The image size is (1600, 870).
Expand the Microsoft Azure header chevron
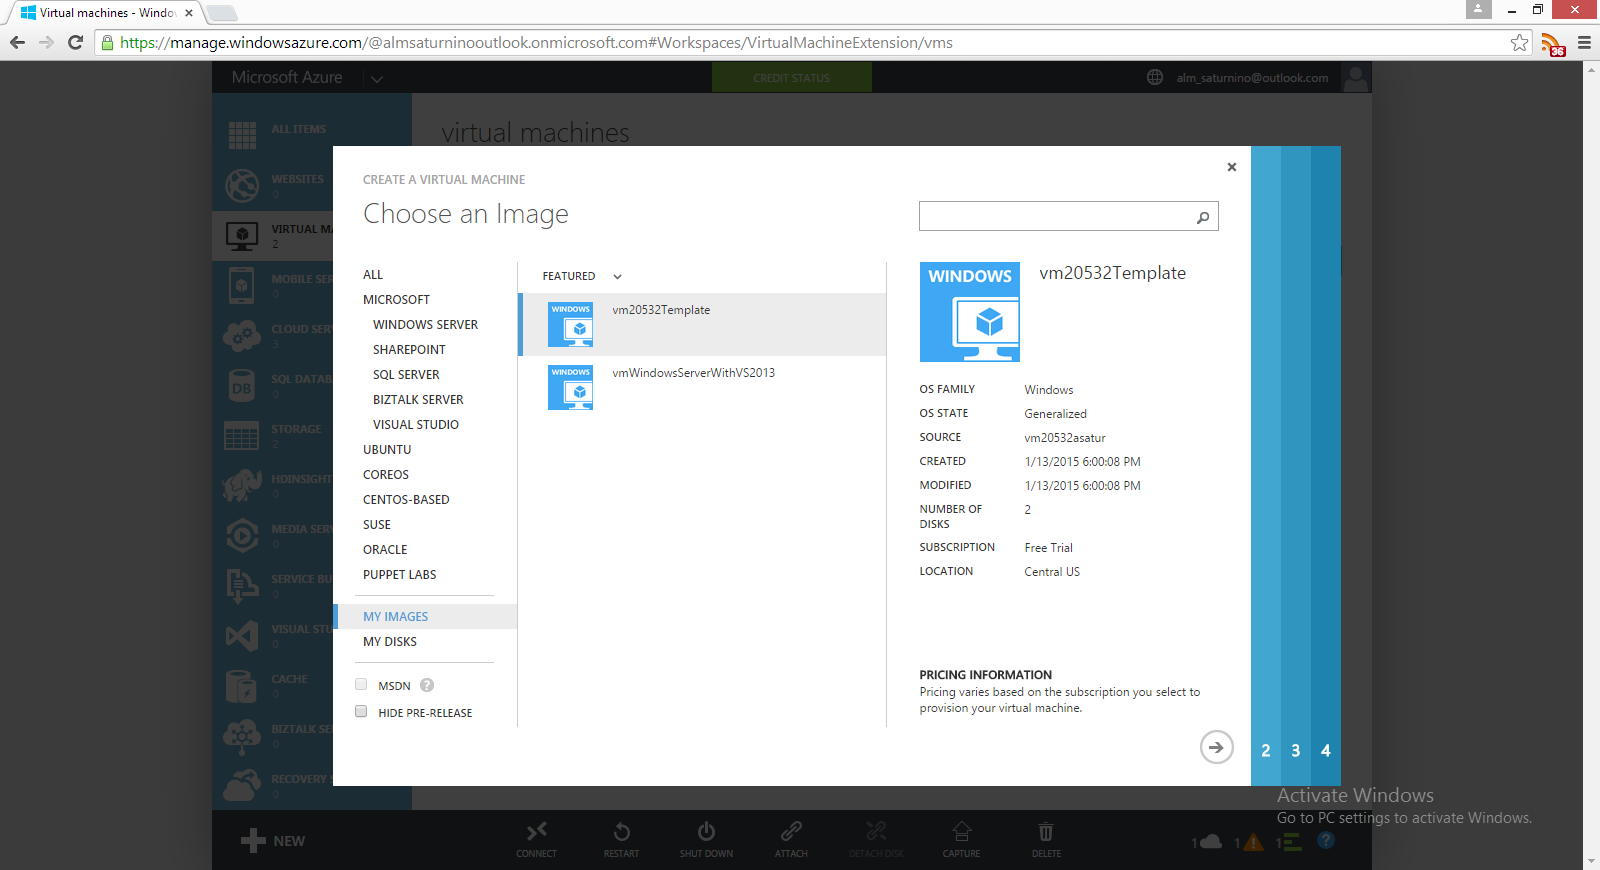[376, 78]
